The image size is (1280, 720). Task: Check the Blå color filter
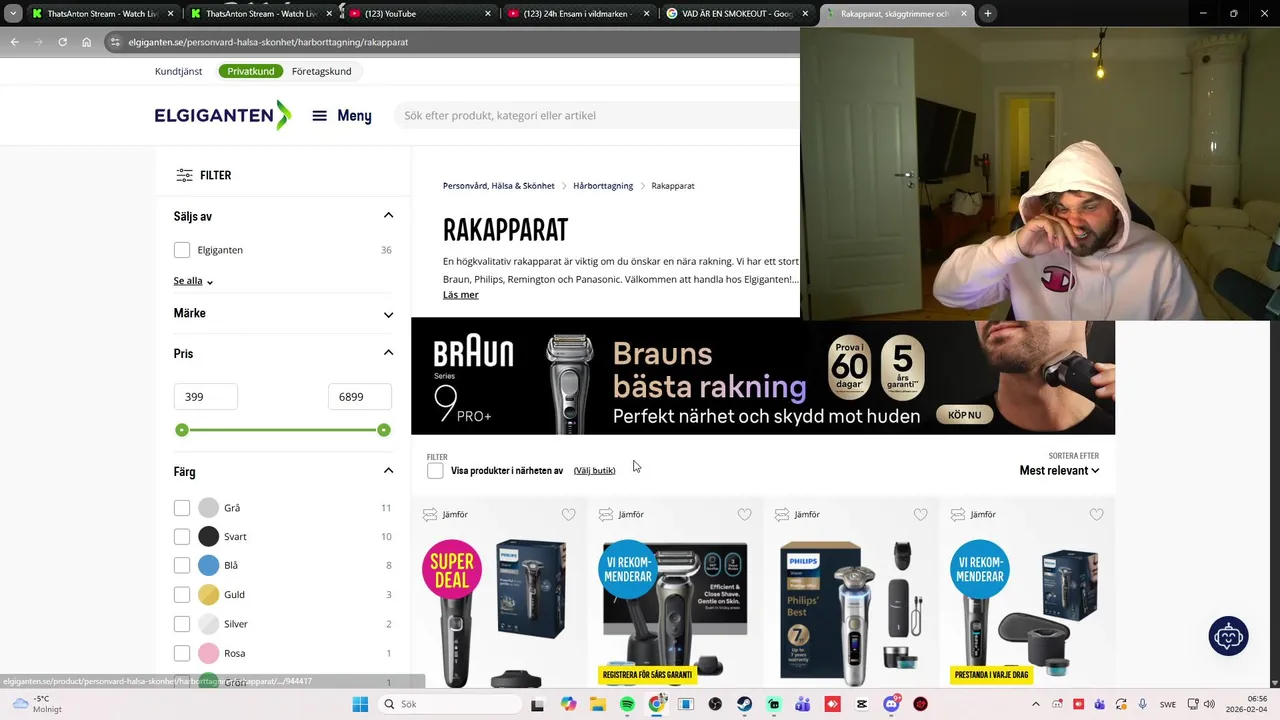[182, 566]
